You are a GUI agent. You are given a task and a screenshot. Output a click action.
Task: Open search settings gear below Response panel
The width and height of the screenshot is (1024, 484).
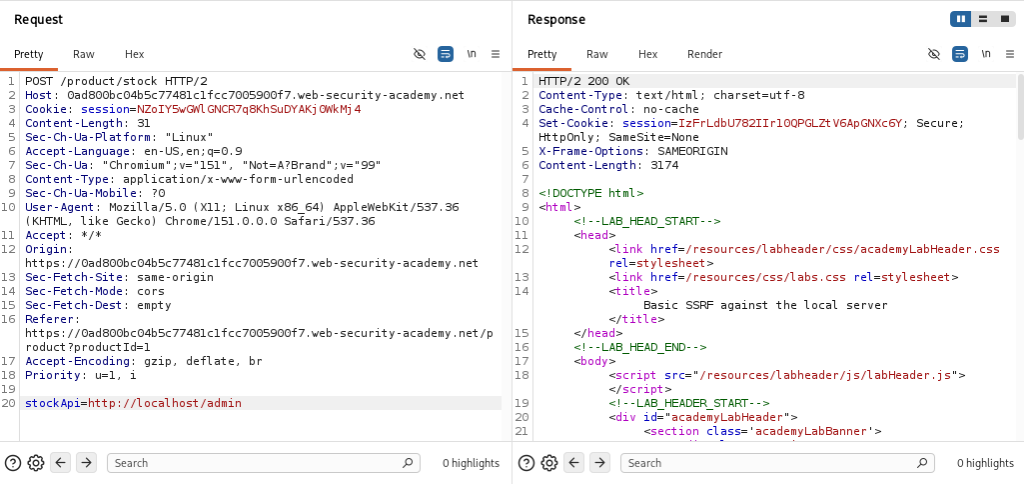[x=549, y=463]
